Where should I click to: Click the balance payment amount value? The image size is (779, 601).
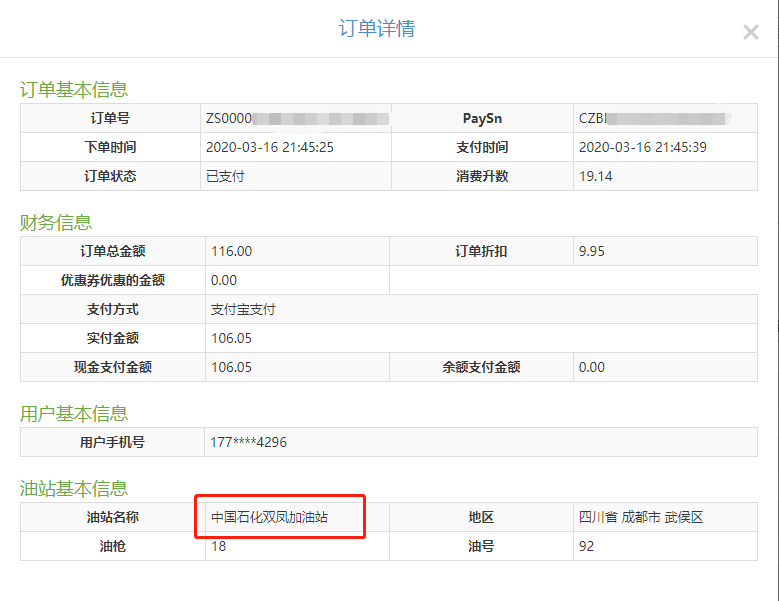[592, 367]
